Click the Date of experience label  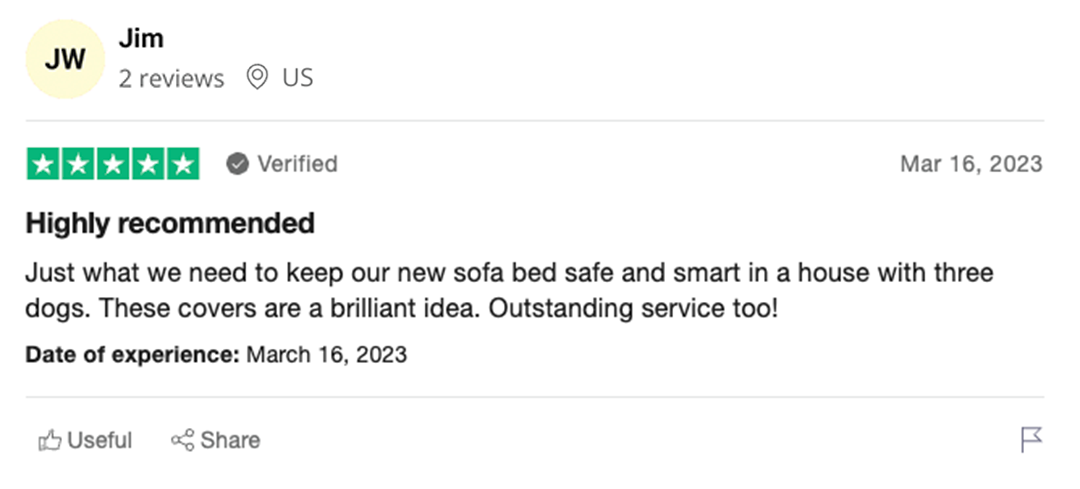(x=132, y=354)
